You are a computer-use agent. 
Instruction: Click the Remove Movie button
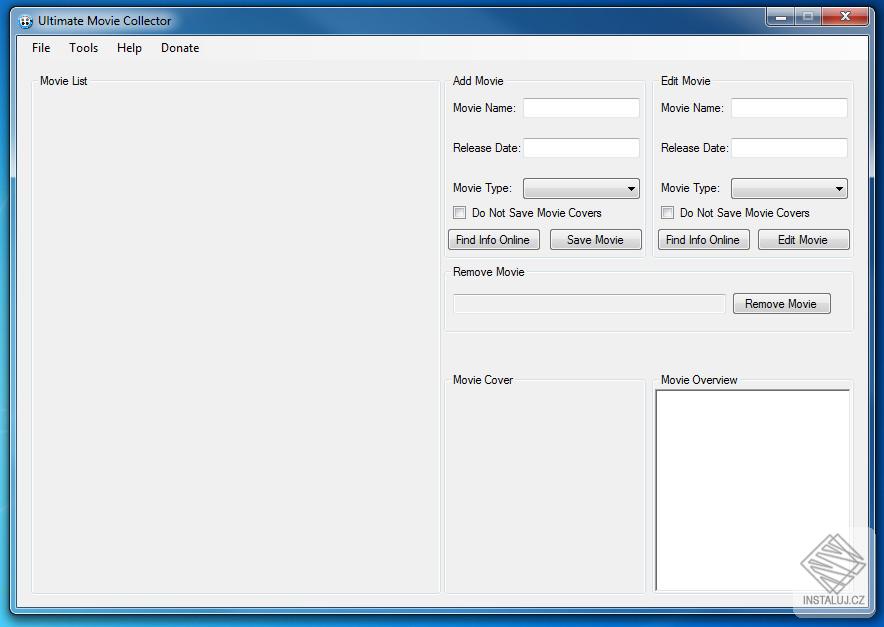(781, 303)
